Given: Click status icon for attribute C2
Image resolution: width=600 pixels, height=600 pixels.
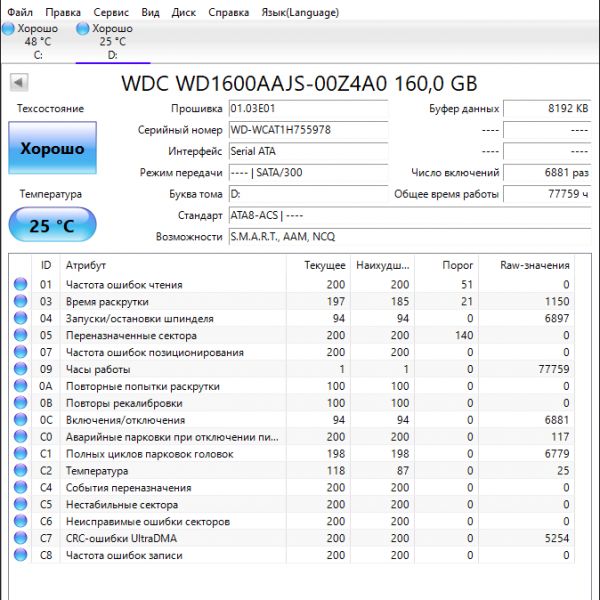Looking at the screenshot, I should (x=20, y=470).
